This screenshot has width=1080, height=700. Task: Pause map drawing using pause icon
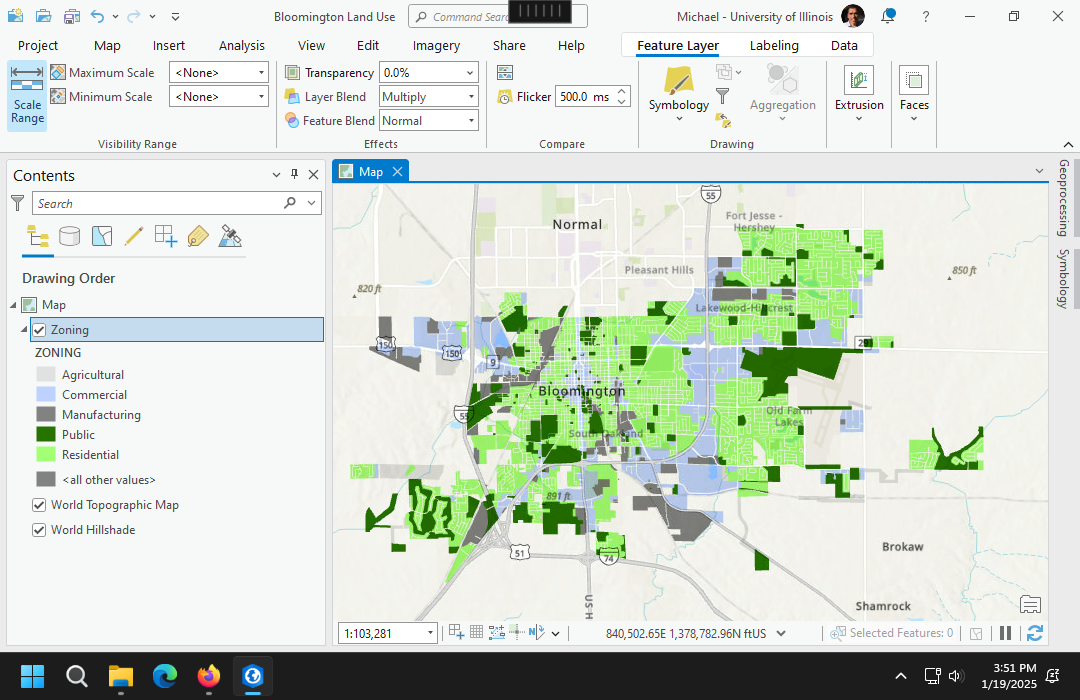tap(1006, 633)
